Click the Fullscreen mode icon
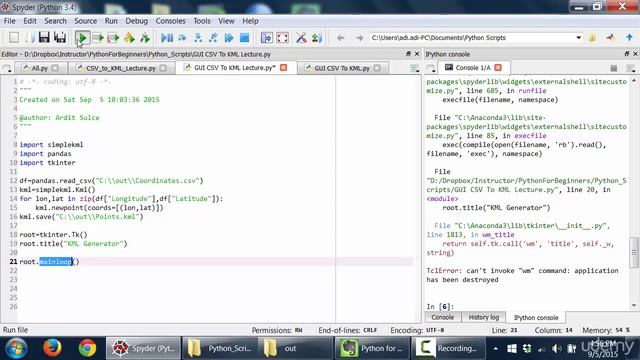This screenshot has width=640, height=360. tap(282, 38)
